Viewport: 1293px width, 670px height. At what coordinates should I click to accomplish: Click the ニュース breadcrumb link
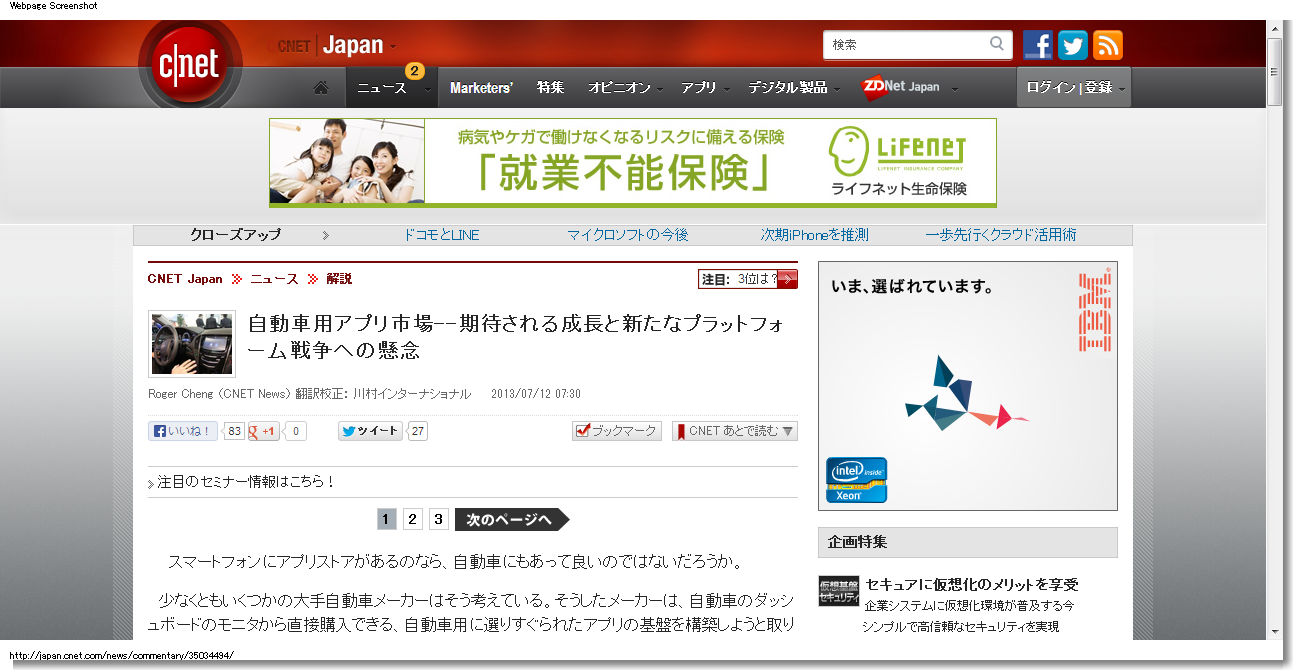point(274,279)
